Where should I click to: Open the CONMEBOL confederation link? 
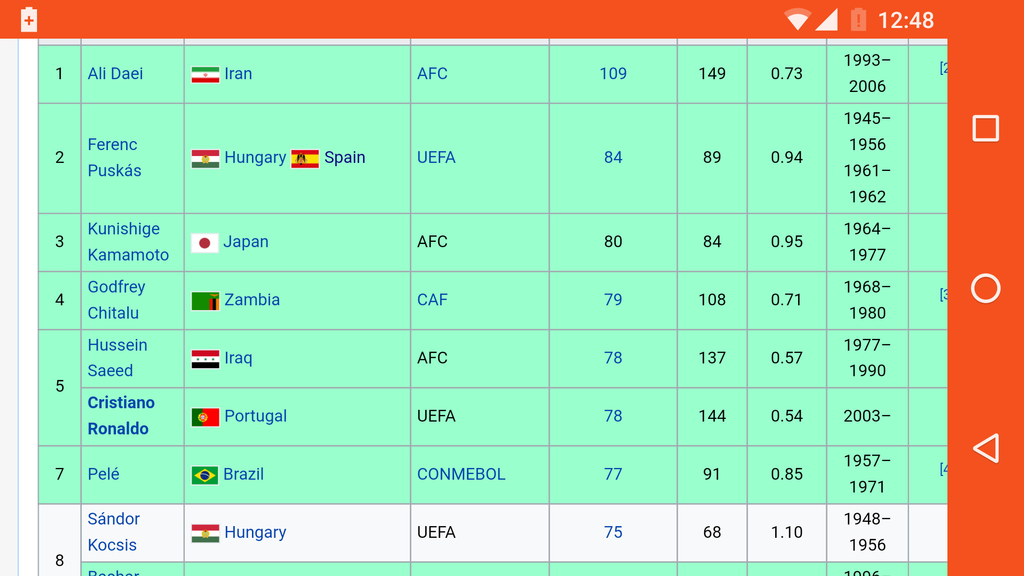tap(461, 474)
